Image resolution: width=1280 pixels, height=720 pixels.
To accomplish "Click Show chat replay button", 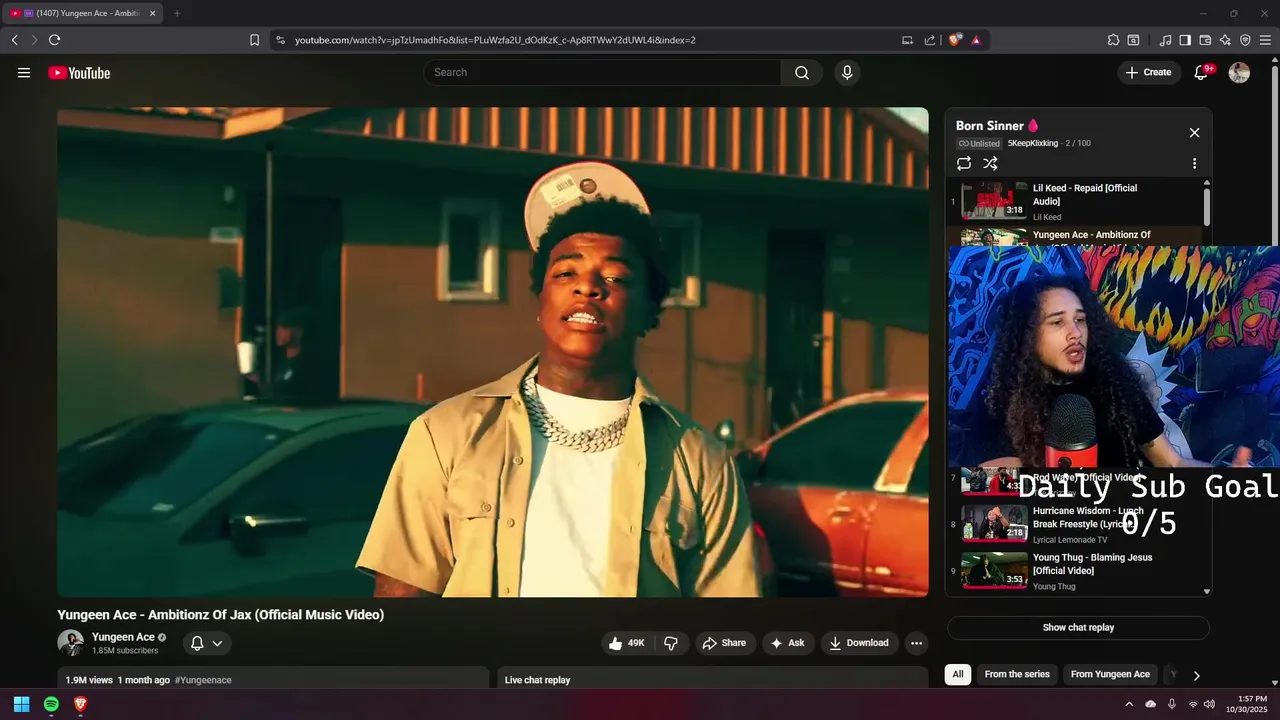I will tap(1078, 628).
